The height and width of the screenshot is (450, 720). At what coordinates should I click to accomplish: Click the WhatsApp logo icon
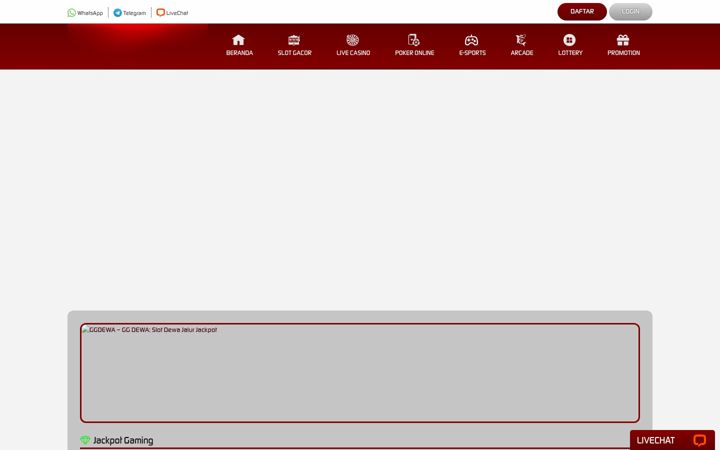tap(72, 13)
